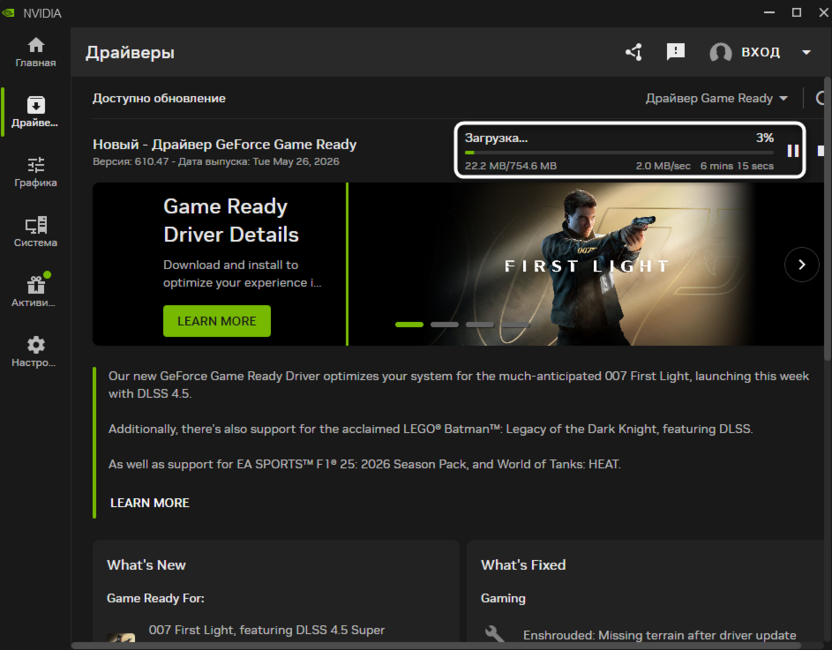Click the ВХОД login button
This screenshot has height=650, width=832.
click(x=760, y=52)
